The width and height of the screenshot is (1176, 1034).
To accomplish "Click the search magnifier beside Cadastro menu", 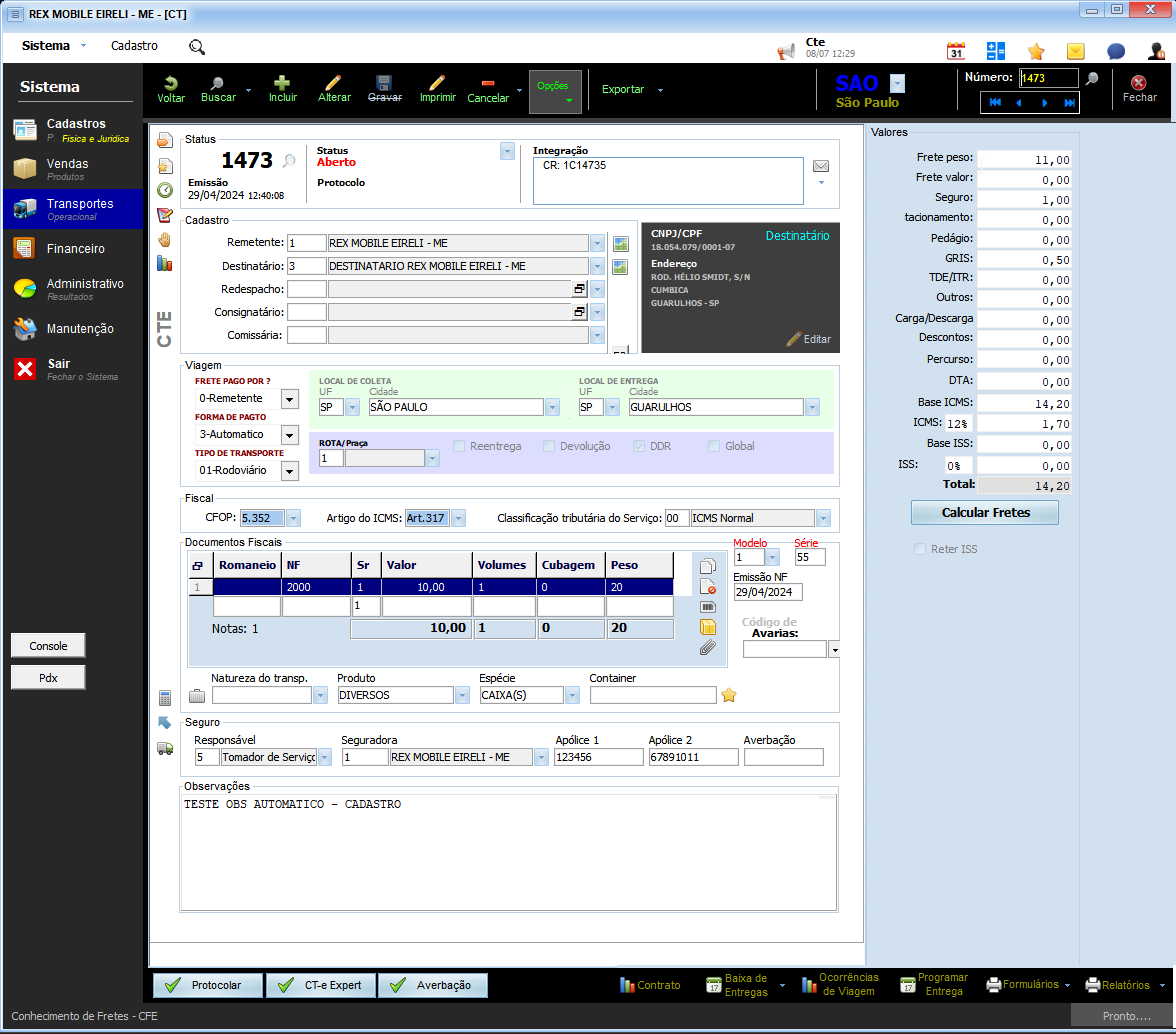I will pyautogui.click(x=196, y=46).
